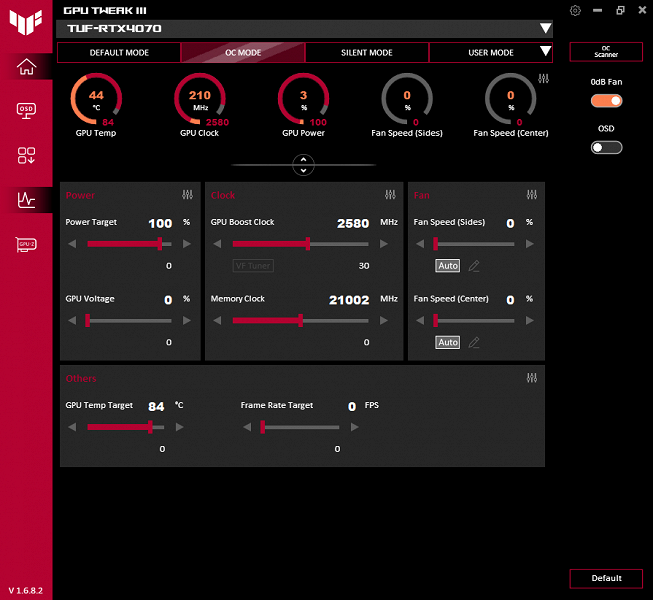Open the monitoring graph sidebar icon

(26, 200)
